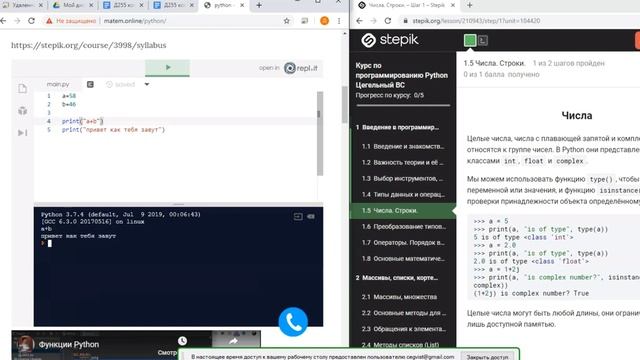
Task: Open the 'Функции Python' video title
Action: tap(69, 344)
